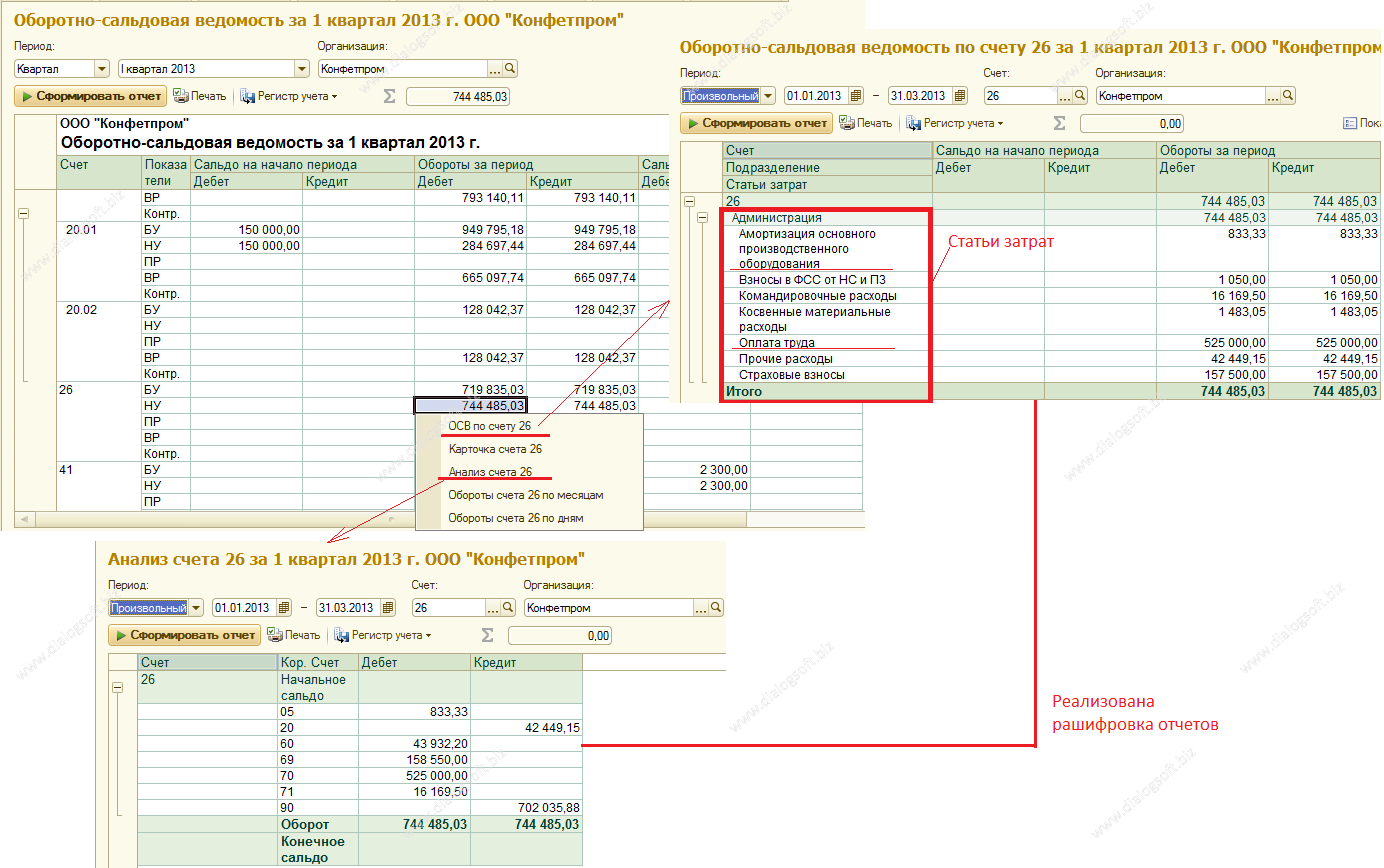Image resolution: width=1384 pixels, height=868 pixels.
Task: Click magnifier beside Организация in Анализ счета 26
Action: pyautogui.click(x=716, y=608)
